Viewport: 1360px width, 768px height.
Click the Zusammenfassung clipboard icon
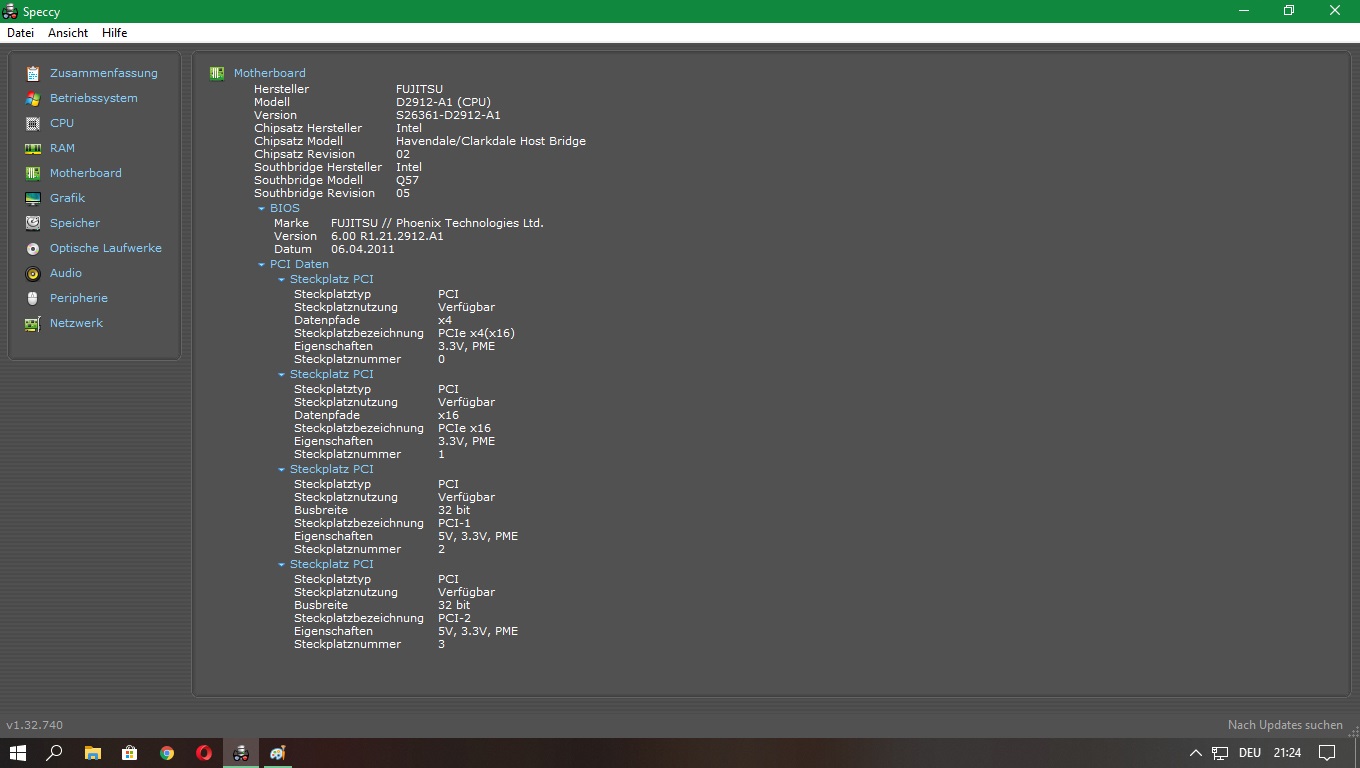(33, 73)
